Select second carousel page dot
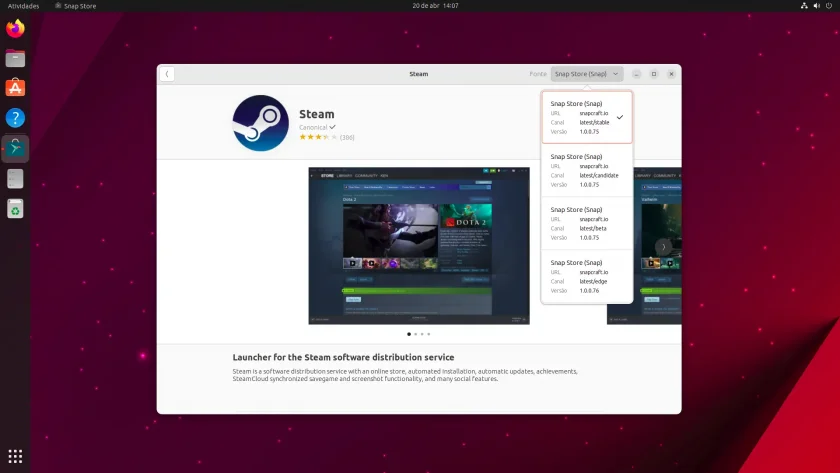 (416, 334)
